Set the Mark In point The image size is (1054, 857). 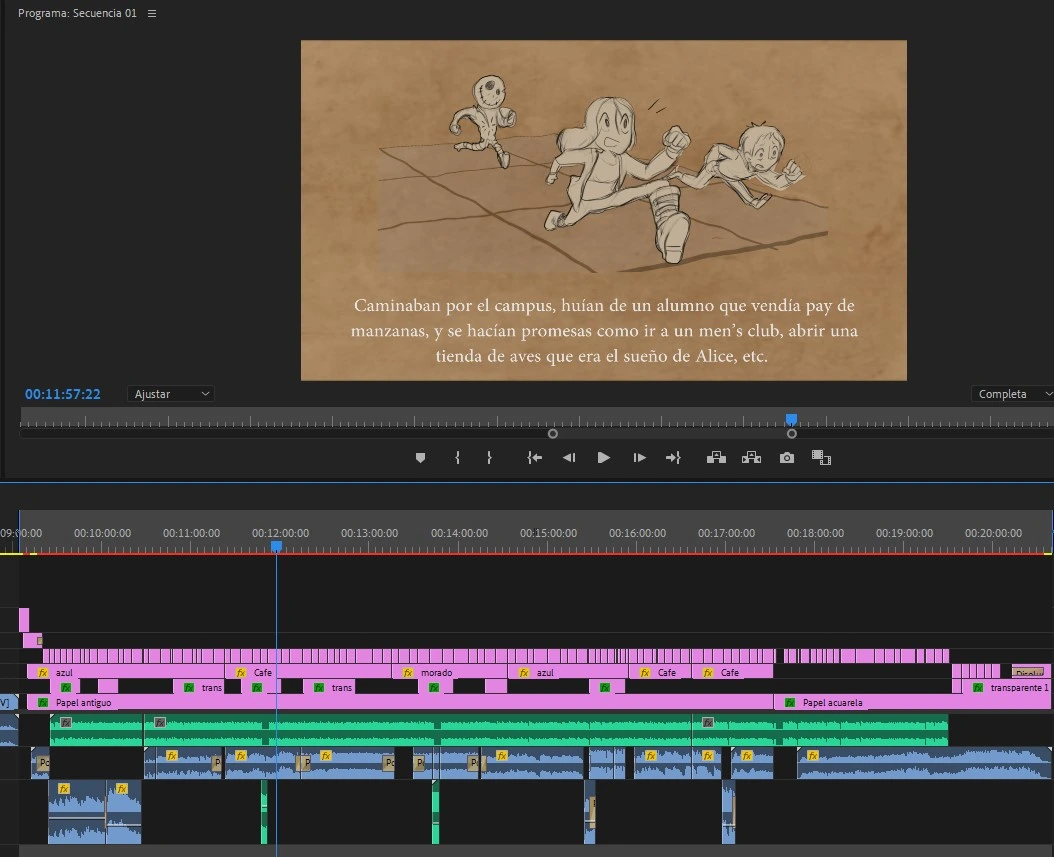coord(457,457)
